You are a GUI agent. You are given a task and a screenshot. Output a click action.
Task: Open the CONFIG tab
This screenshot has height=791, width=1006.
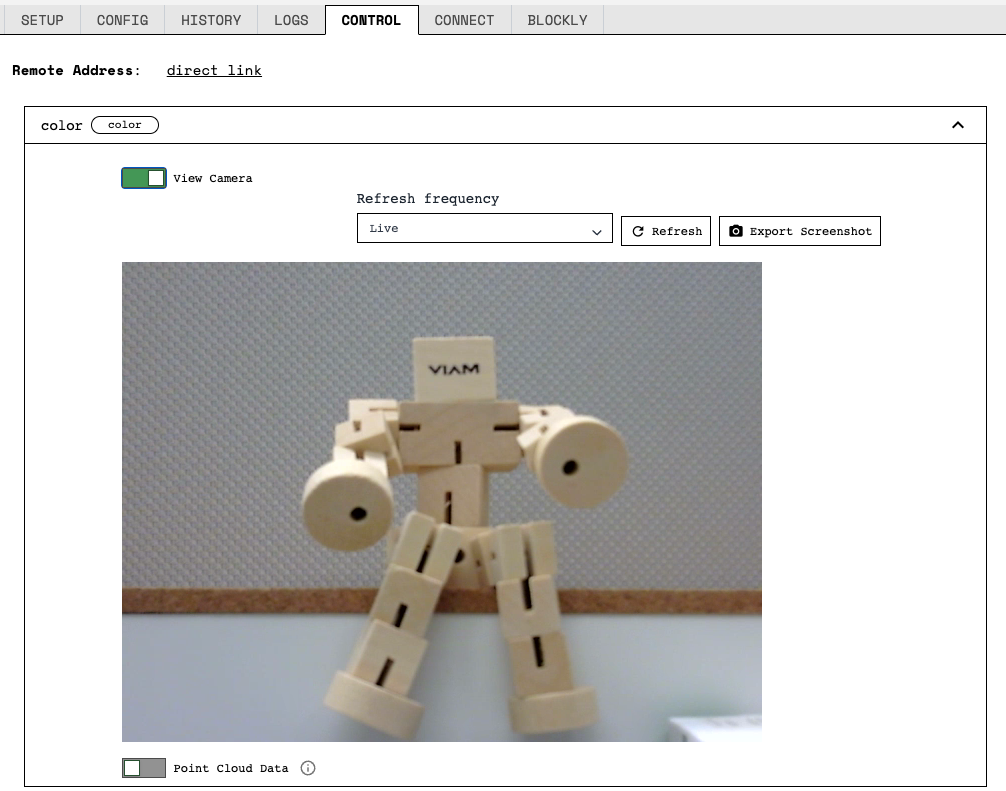(x=122, y=20)
